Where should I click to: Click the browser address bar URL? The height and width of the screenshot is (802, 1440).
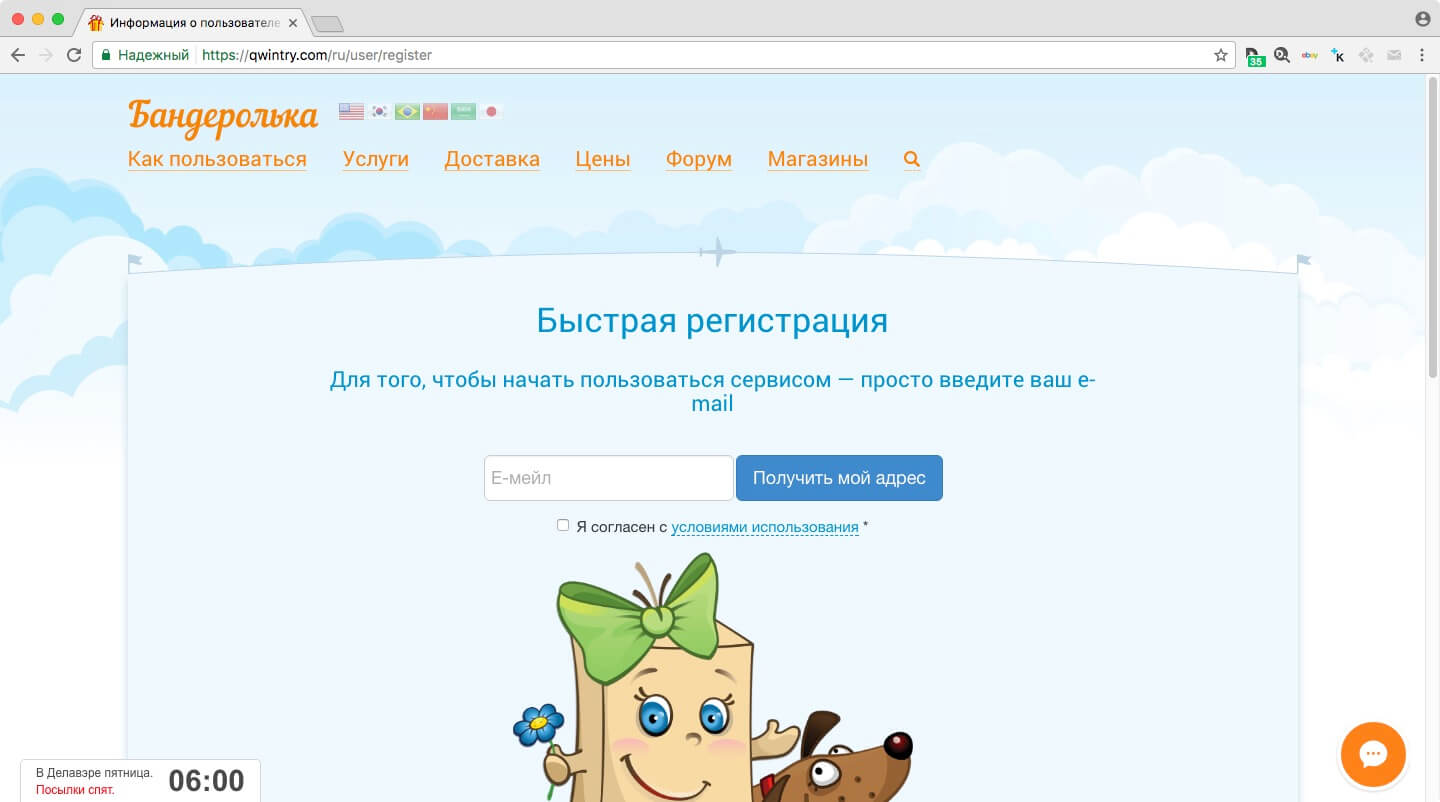pyautogui.click(x=317, y=56)
